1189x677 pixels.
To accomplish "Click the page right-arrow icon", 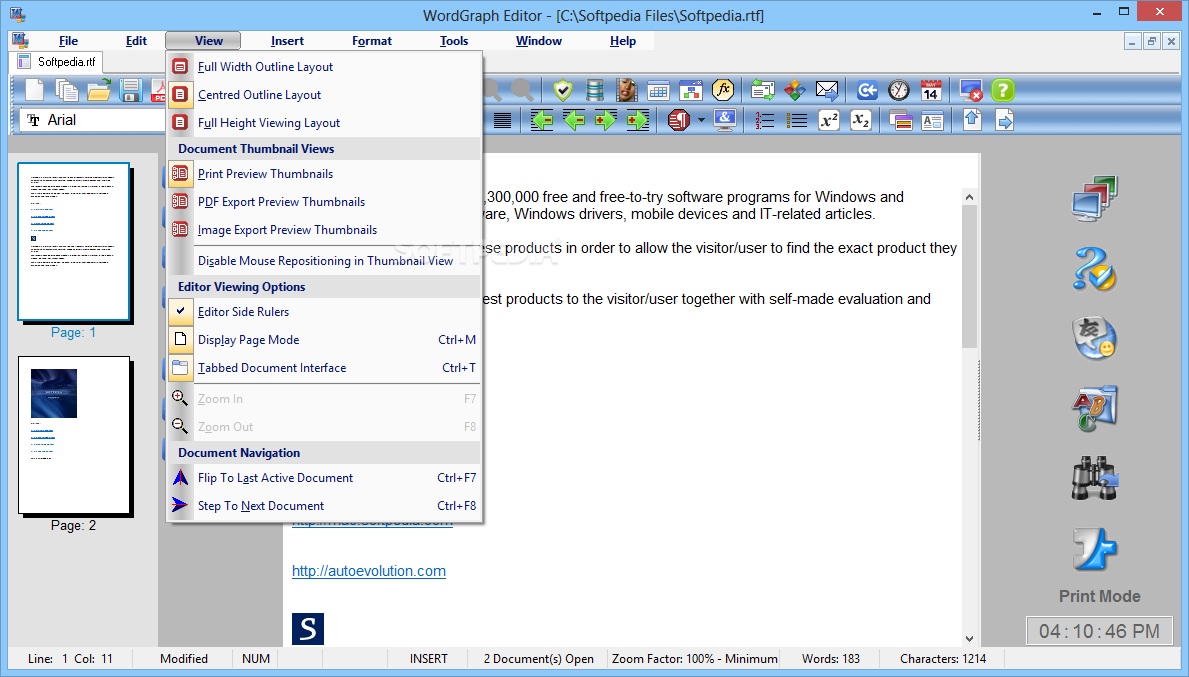I will (1004, 120).
